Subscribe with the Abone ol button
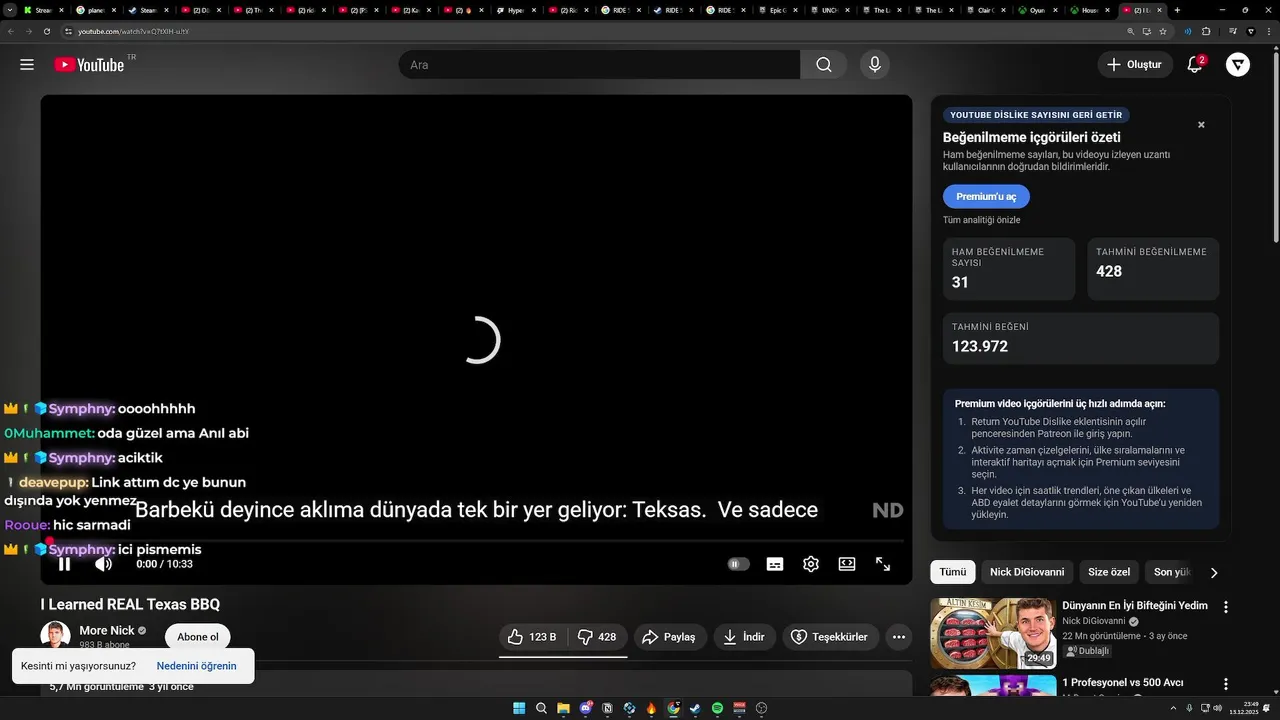 pos(198,637)
